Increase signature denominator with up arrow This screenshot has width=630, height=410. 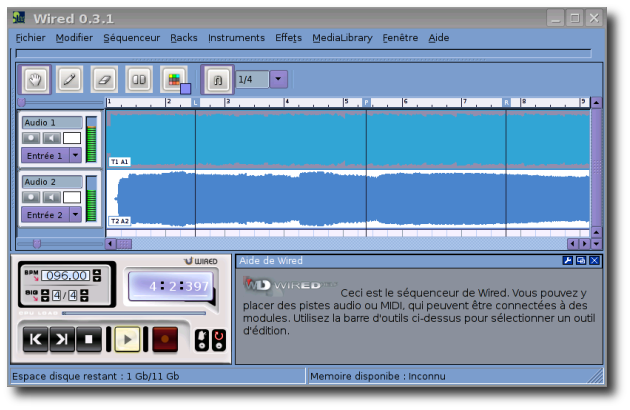pos(84,292)
